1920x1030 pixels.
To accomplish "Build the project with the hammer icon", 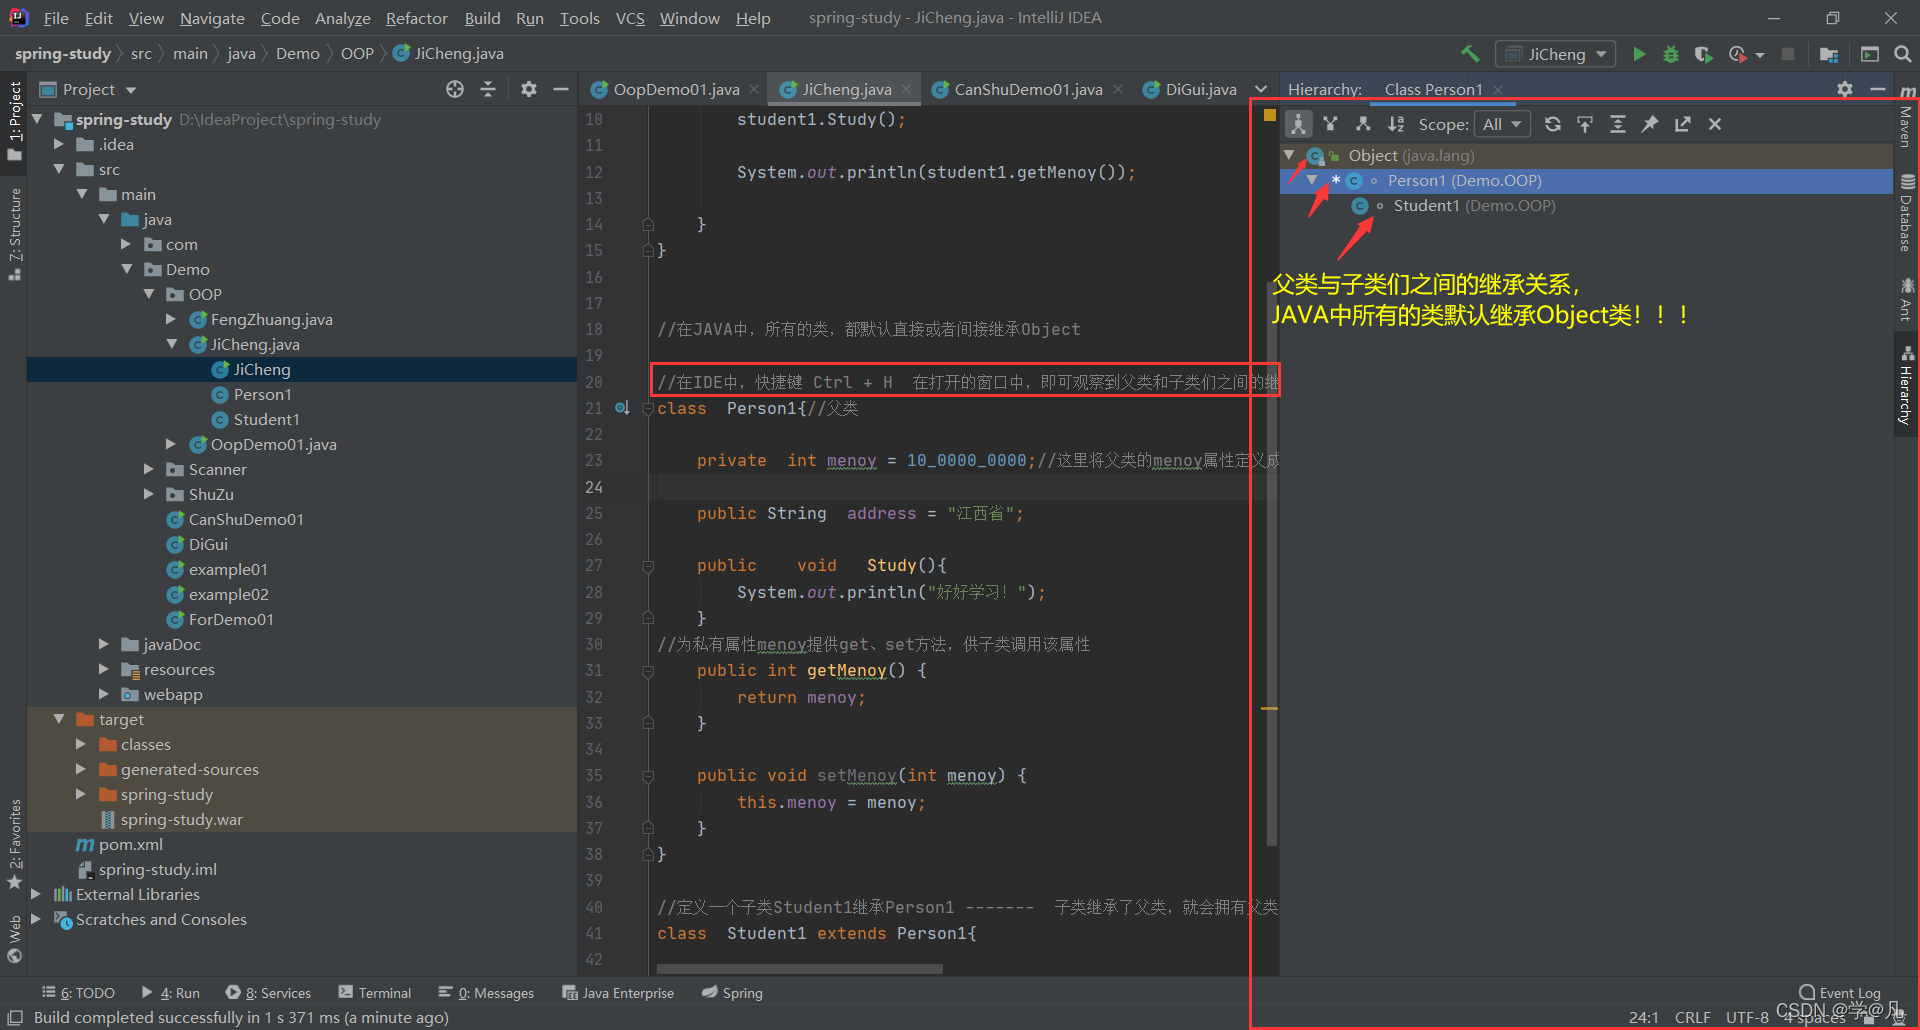I will [x=1469, y=54].
